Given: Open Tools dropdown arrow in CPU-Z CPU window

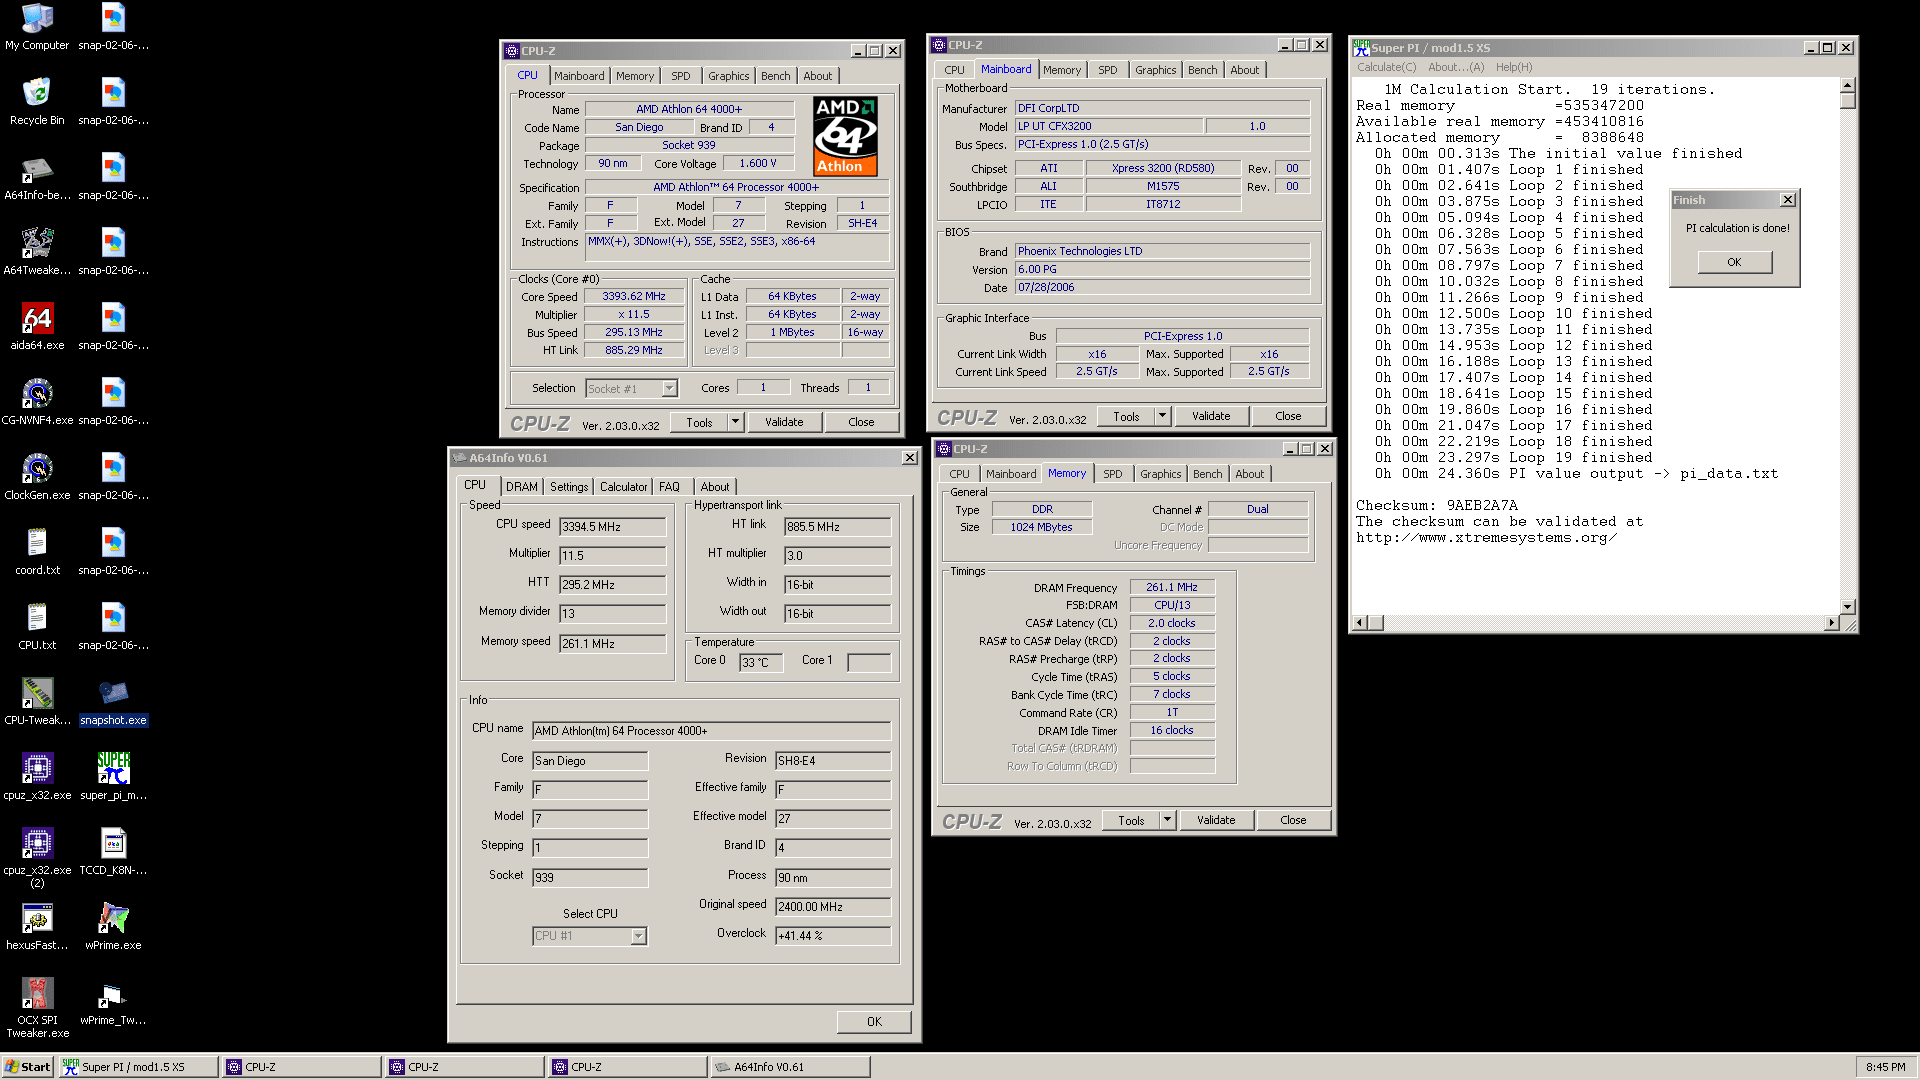Looking at the screenshot, I should [x=735, y=422].
